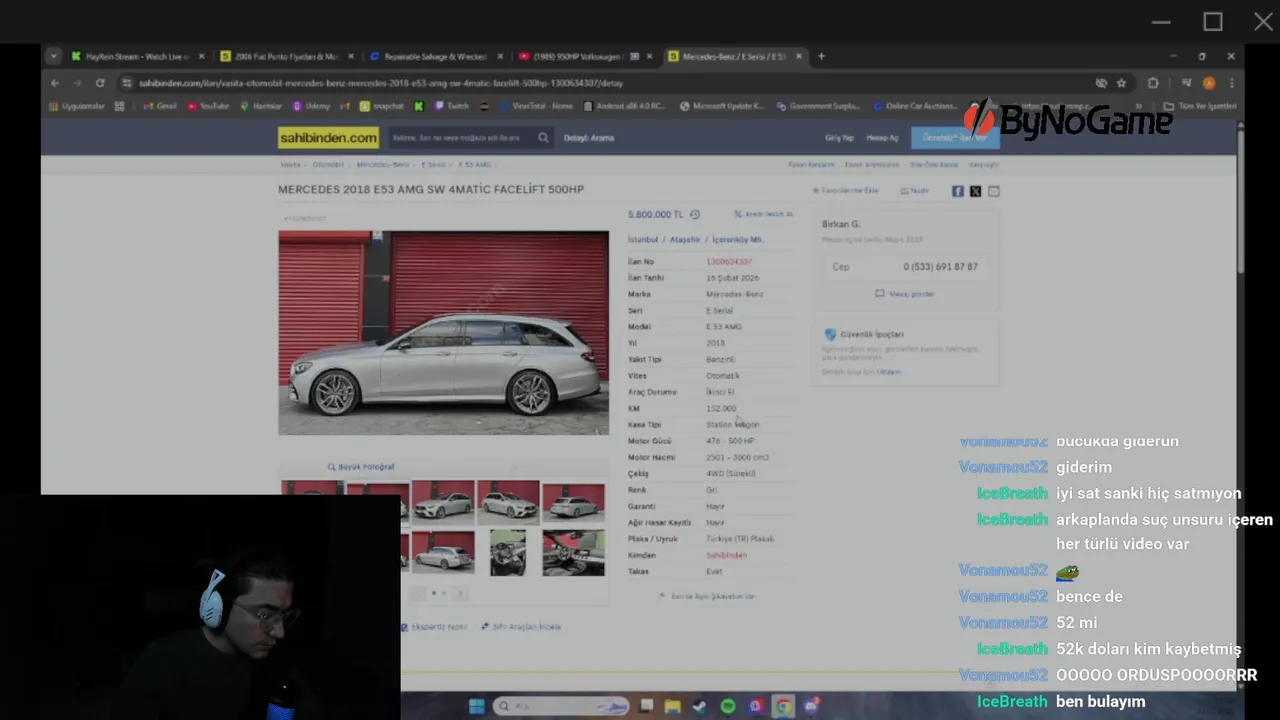Click Giriş Yap link

839,138
